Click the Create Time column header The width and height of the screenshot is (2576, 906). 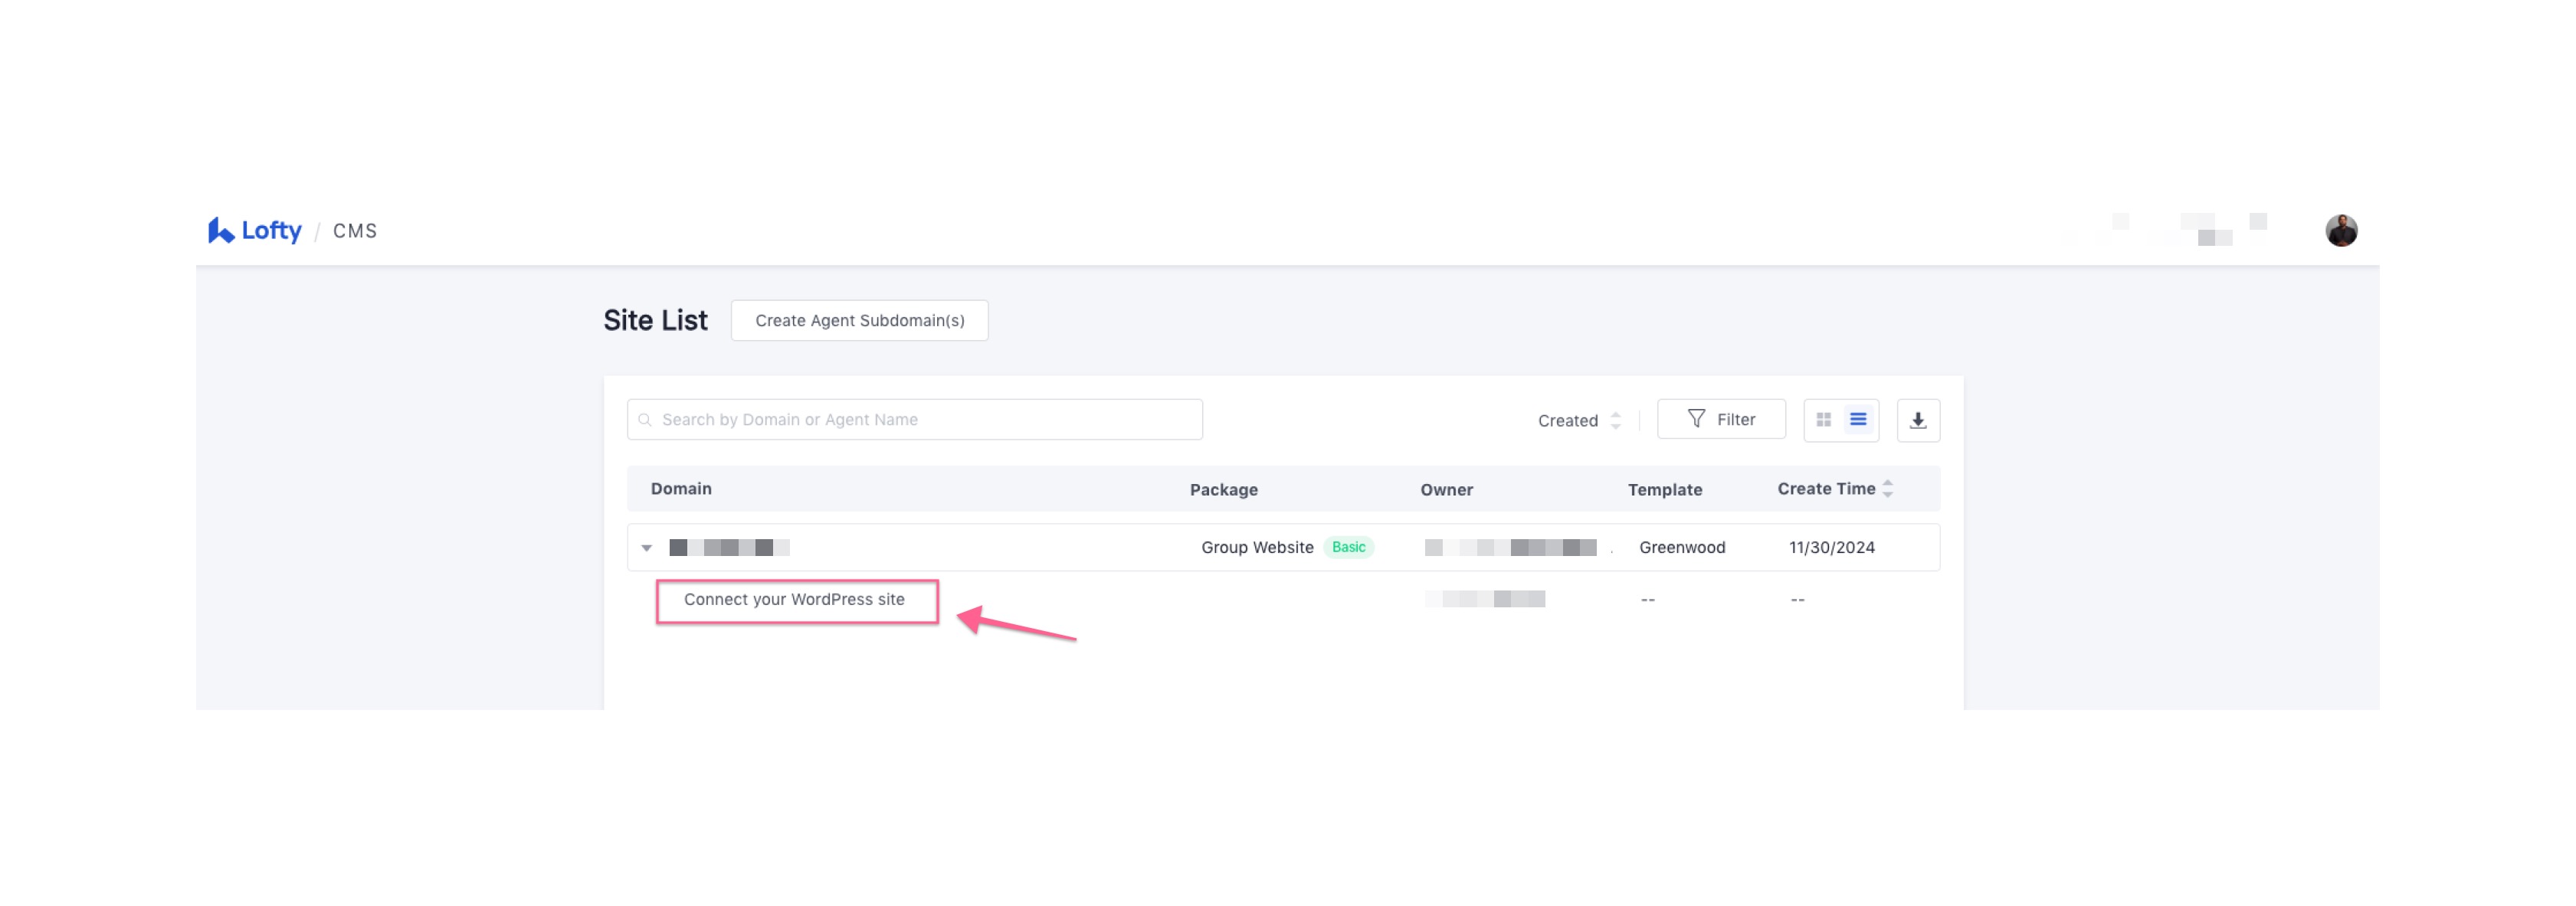[1825, 489]
